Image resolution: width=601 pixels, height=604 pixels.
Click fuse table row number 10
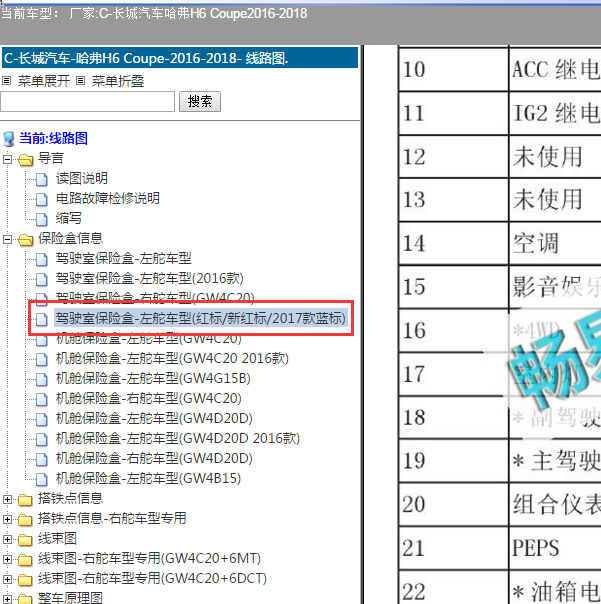point(414,70)
